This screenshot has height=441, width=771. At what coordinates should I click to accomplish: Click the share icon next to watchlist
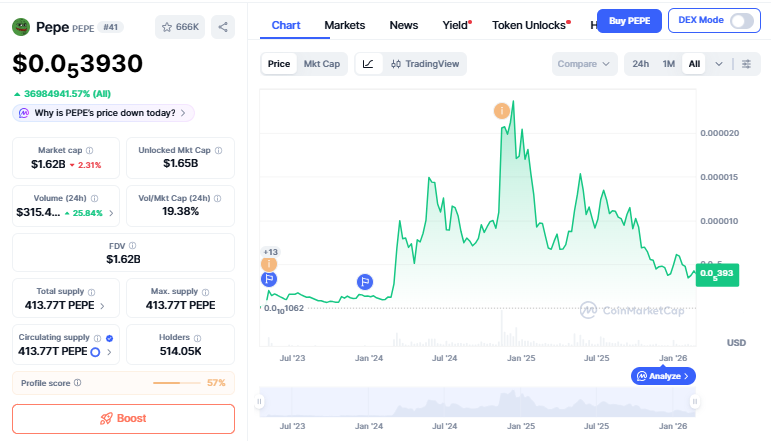pyautogui.click(x=222, y=27)
